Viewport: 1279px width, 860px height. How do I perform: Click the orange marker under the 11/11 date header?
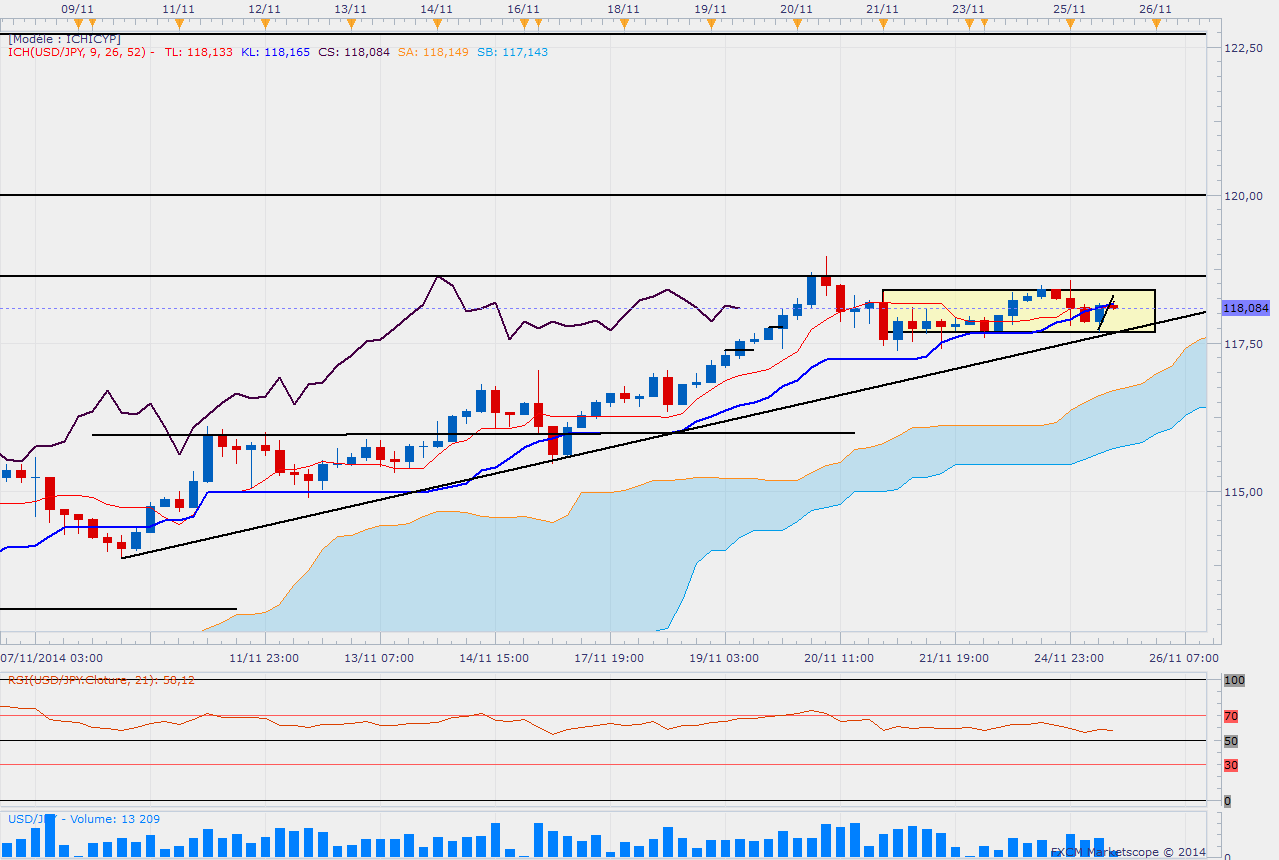click(x=178, y=22)
